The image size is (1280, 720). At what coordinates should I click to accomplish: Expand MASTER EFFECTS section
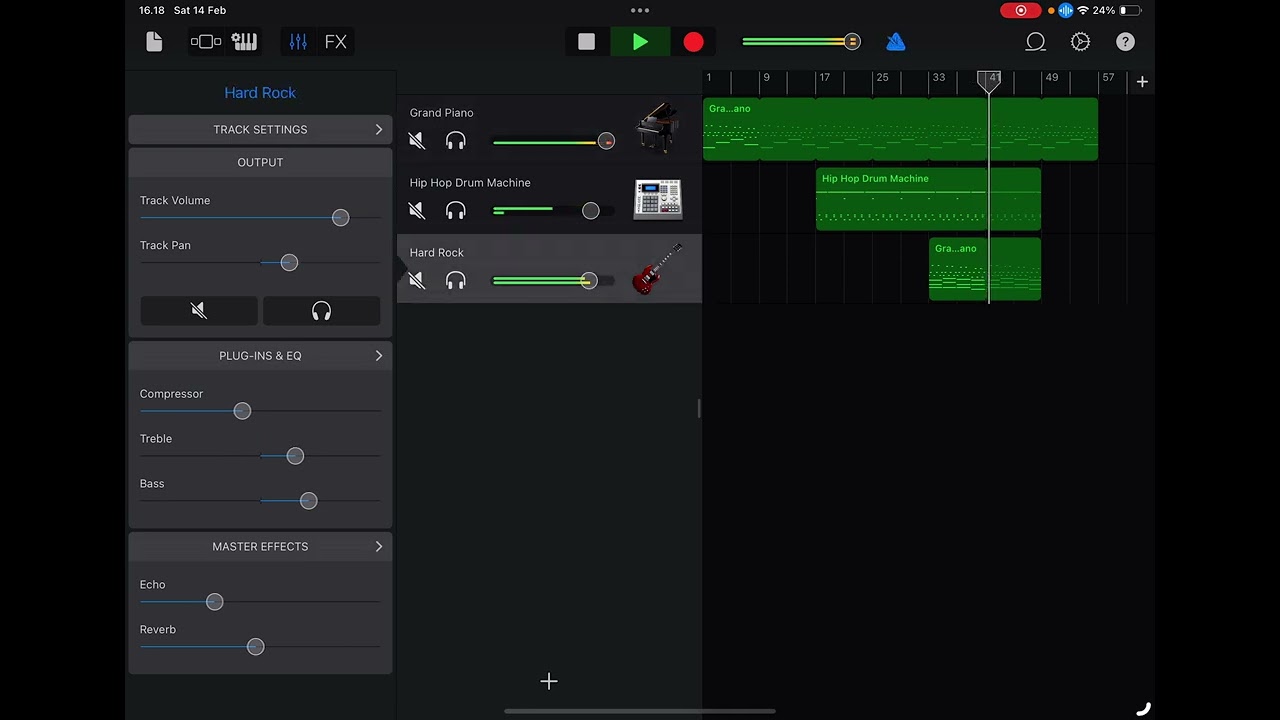click(260, 547)
